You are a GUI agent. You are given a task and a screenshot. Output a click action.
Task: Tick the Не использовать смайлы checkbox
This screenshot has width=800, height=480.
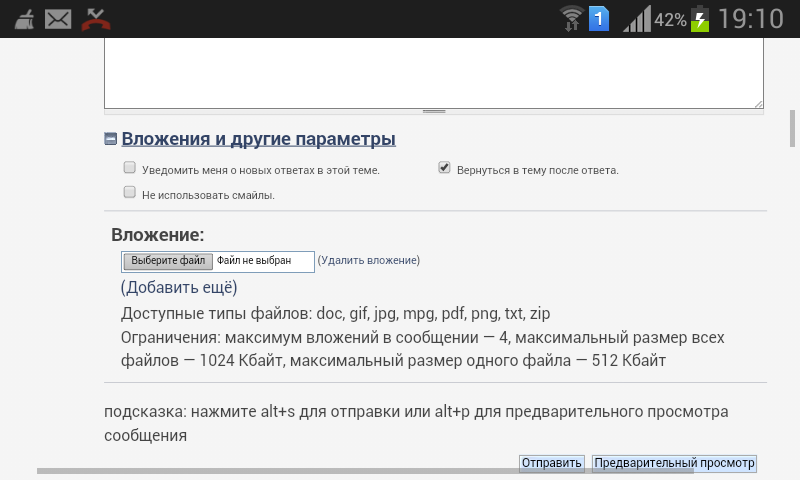click(x=130, y=192)
